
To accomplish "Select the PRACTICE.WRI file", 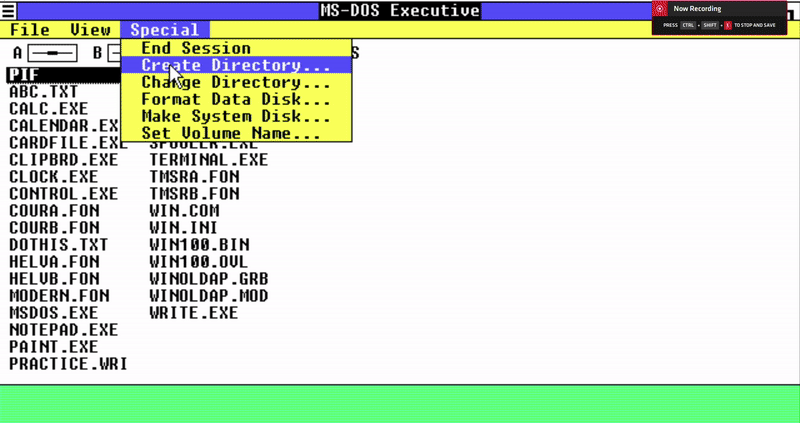I will point(68,364).
